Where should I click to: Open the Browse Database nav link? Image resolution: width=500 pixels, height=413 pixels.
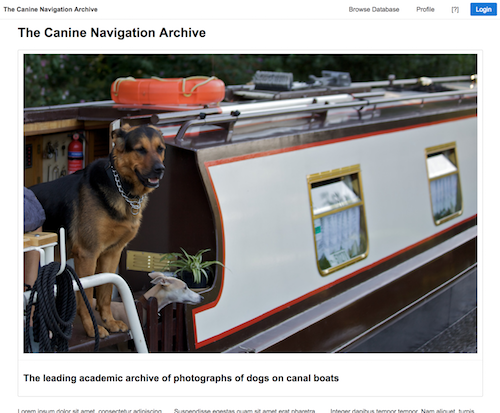pyautogui.click(x=374, y=10)
